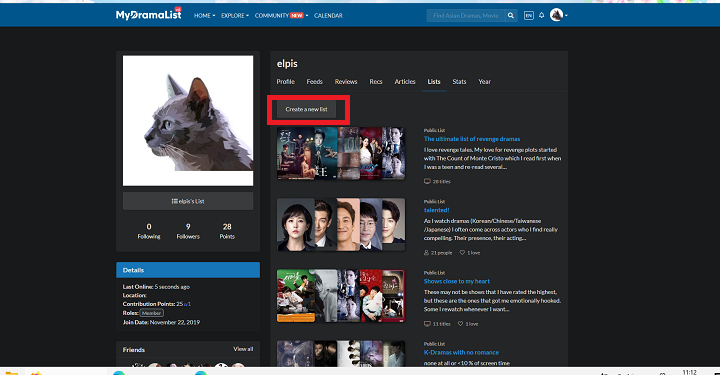
Task: Click the Details panel header
Action: click(188, 270)
